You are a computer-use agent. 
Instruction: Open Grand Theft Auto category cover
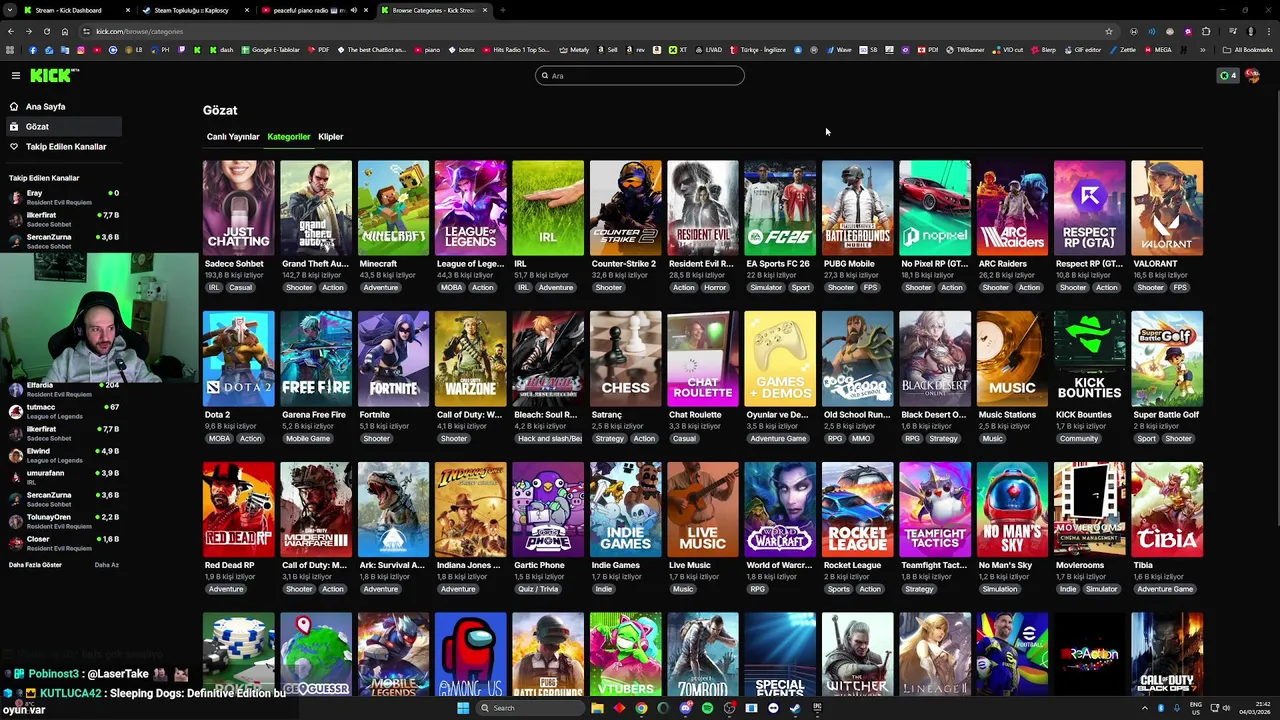coord(316,207)
